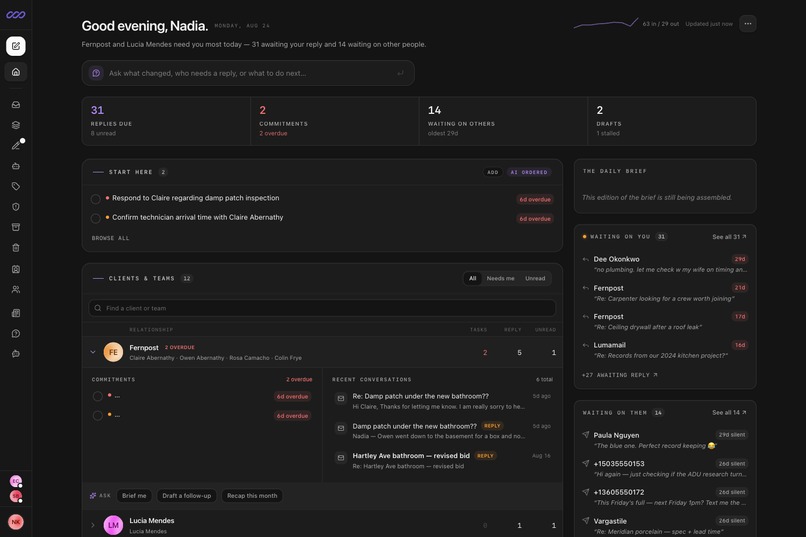Open the +15035550153 waiting thread

pos(665,469)
